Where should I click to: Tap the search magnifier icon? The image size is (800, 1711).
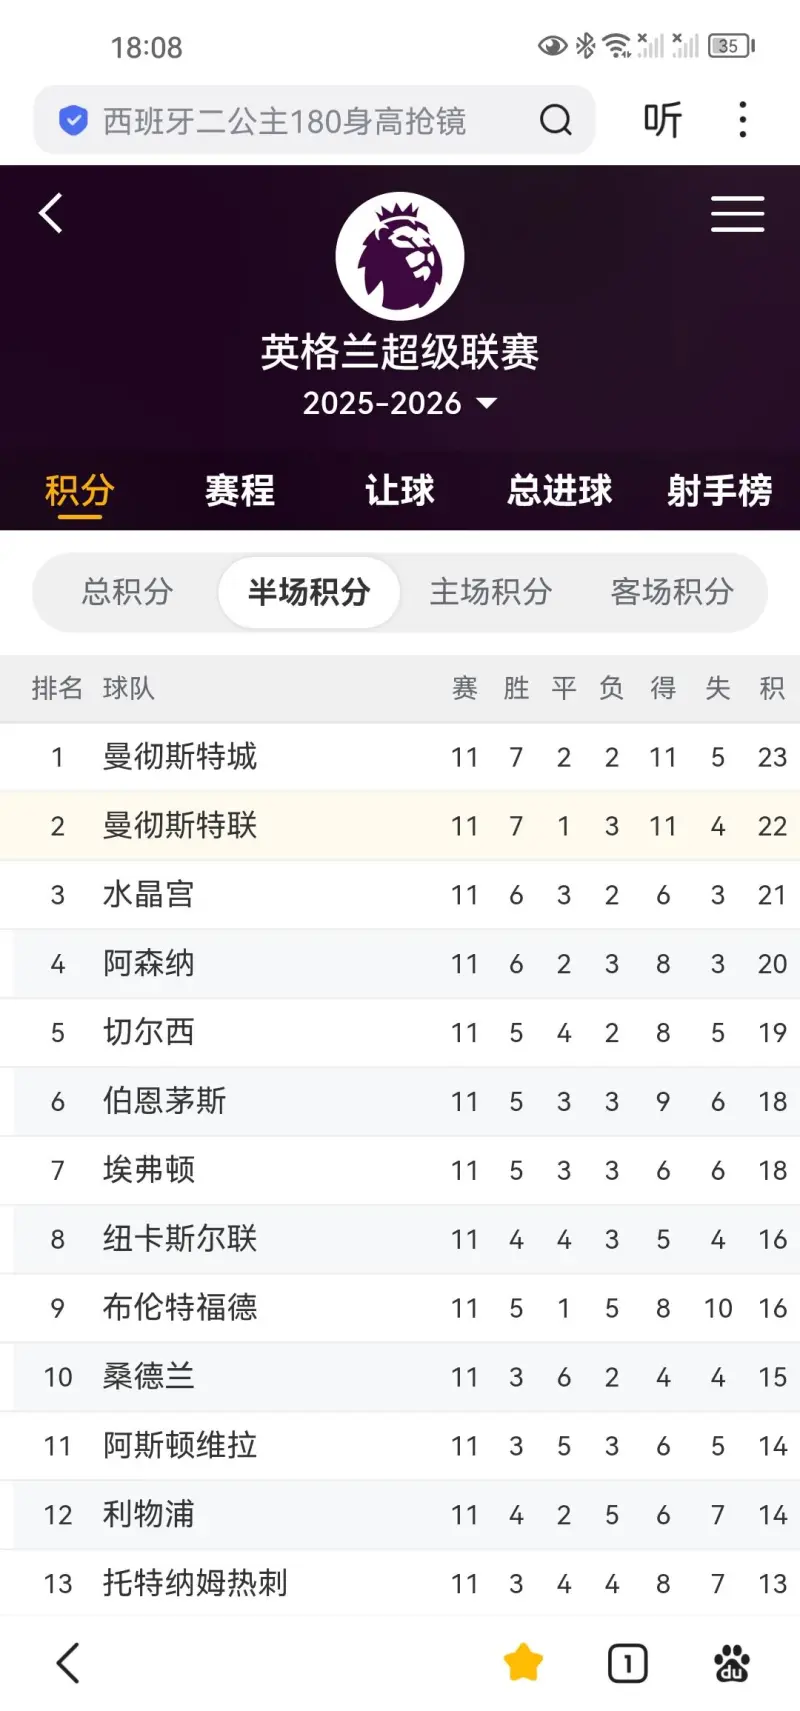[555, 121]
